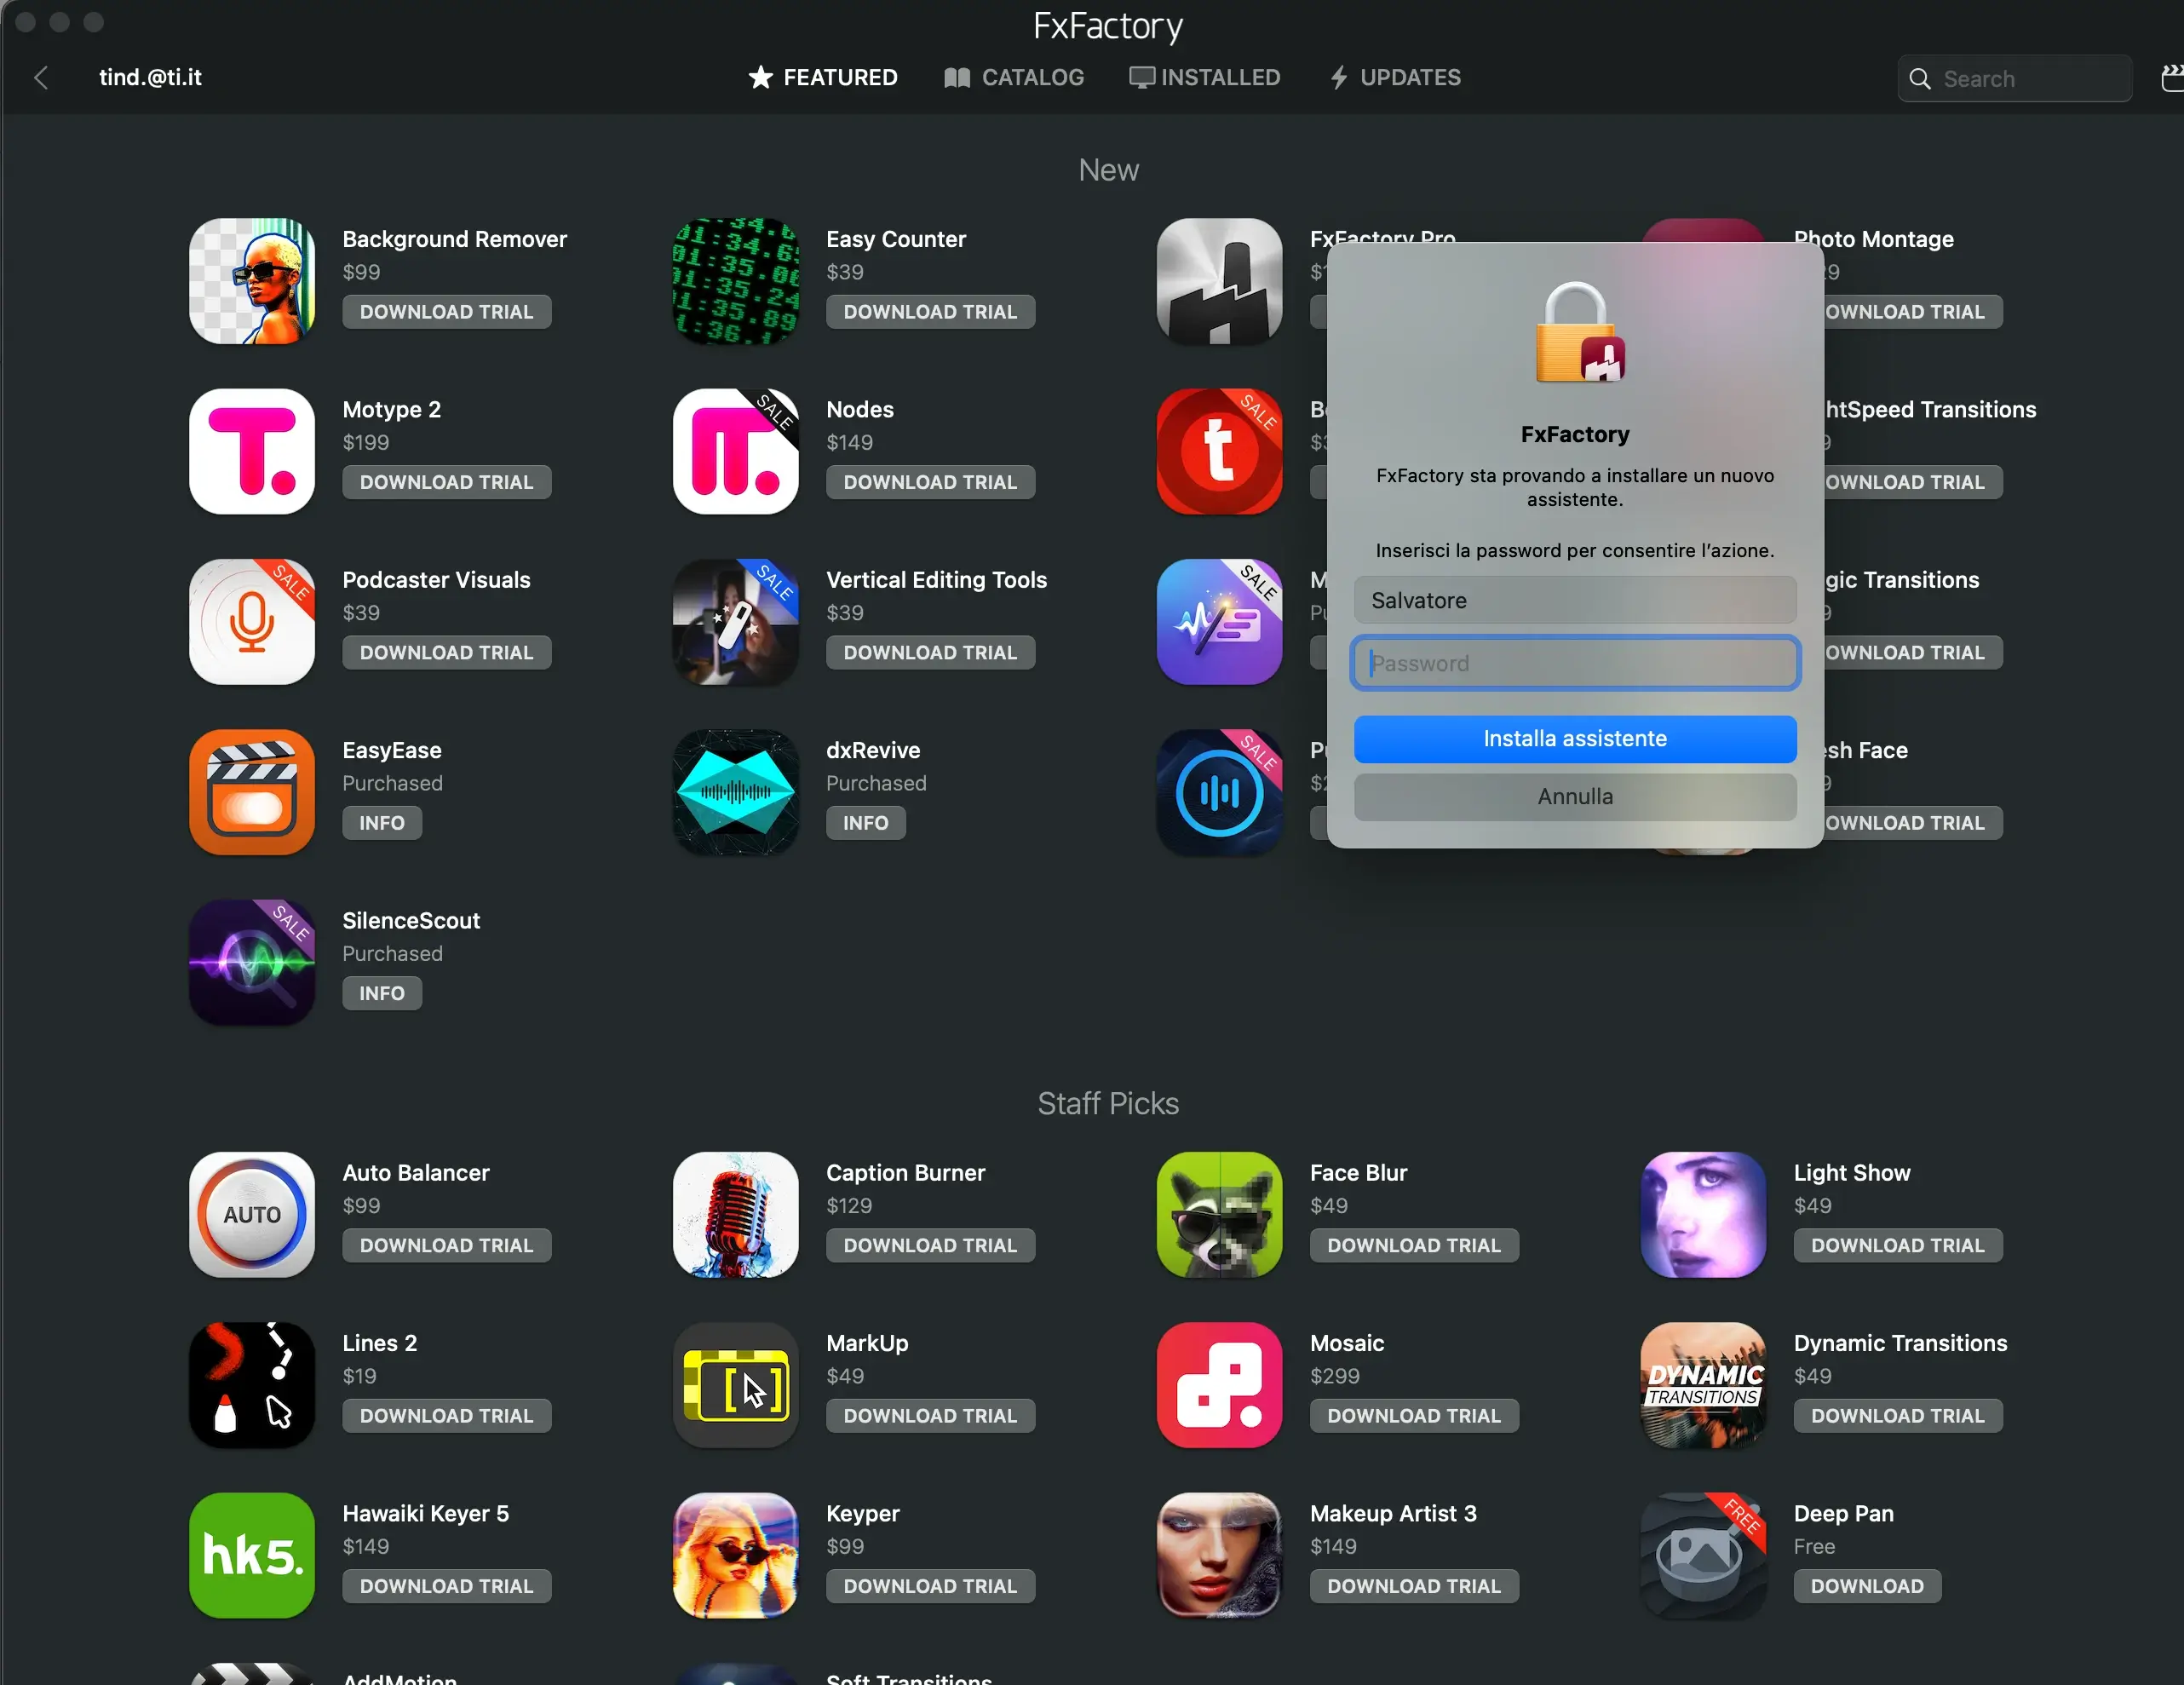Click the MarkUp title text

[868, 1343]
